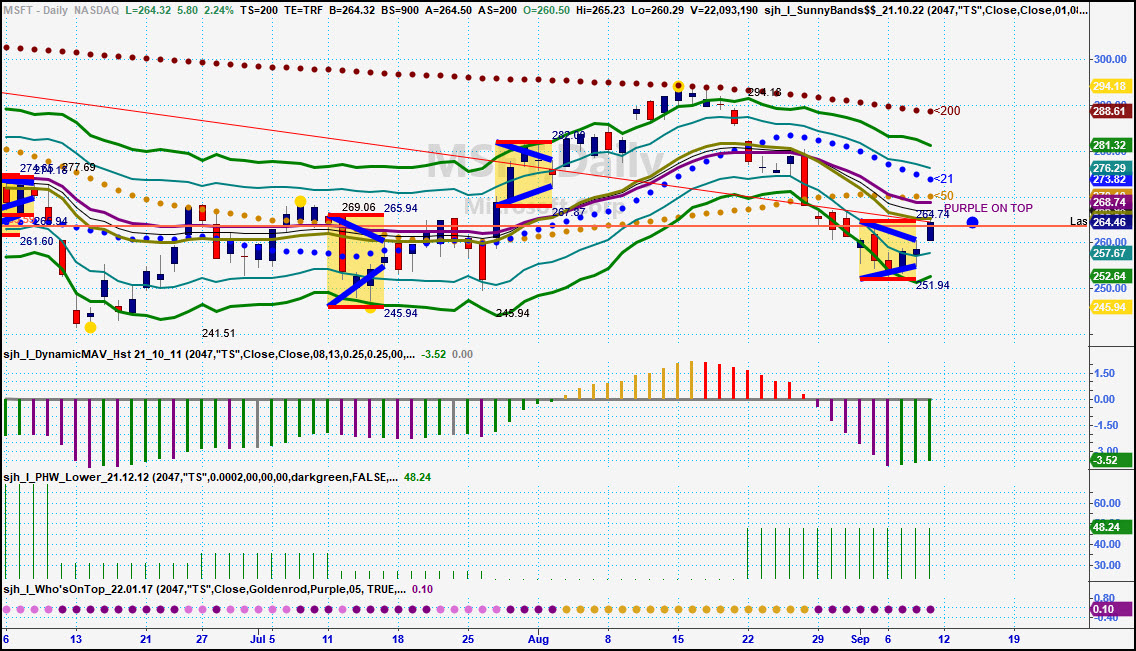This screenshot has width=1136, height=651.
Task: Click the 251.94 price label
Action: point(932,285)
